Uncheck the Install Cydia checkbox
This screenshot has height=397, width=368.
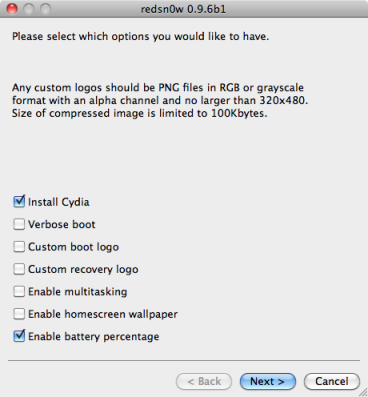tap(19, 202)
